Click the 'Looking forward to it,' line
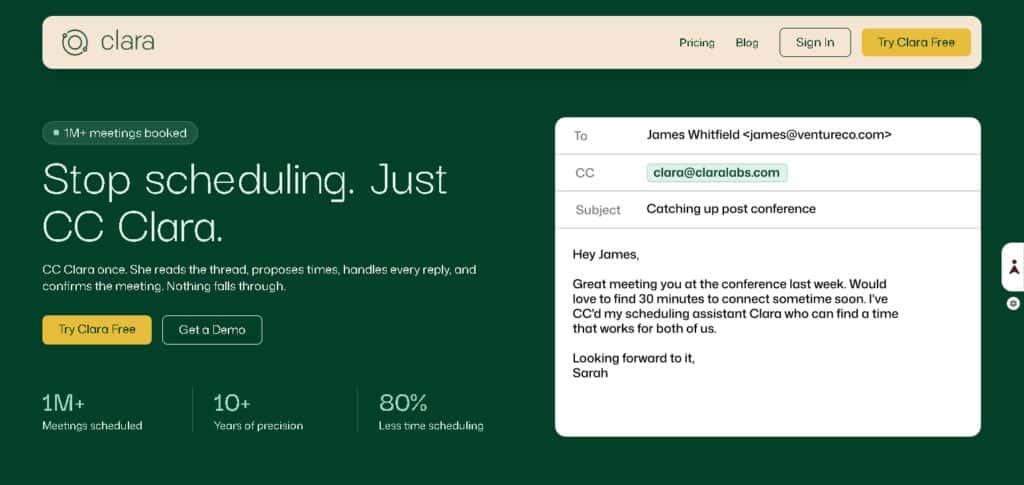1024x485 pixels. (633, 358)
